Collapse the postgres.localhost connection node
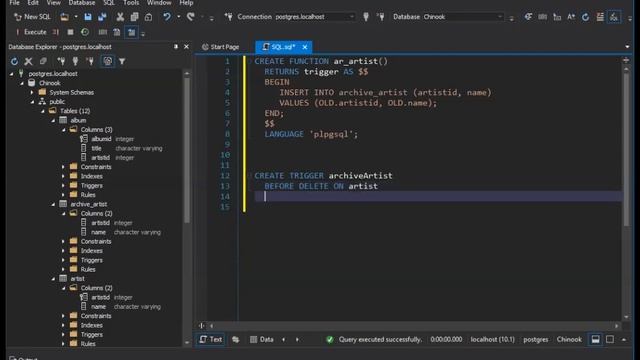Image resolution: width=640 pixels, height=360 pixels. tap(11, 74)
